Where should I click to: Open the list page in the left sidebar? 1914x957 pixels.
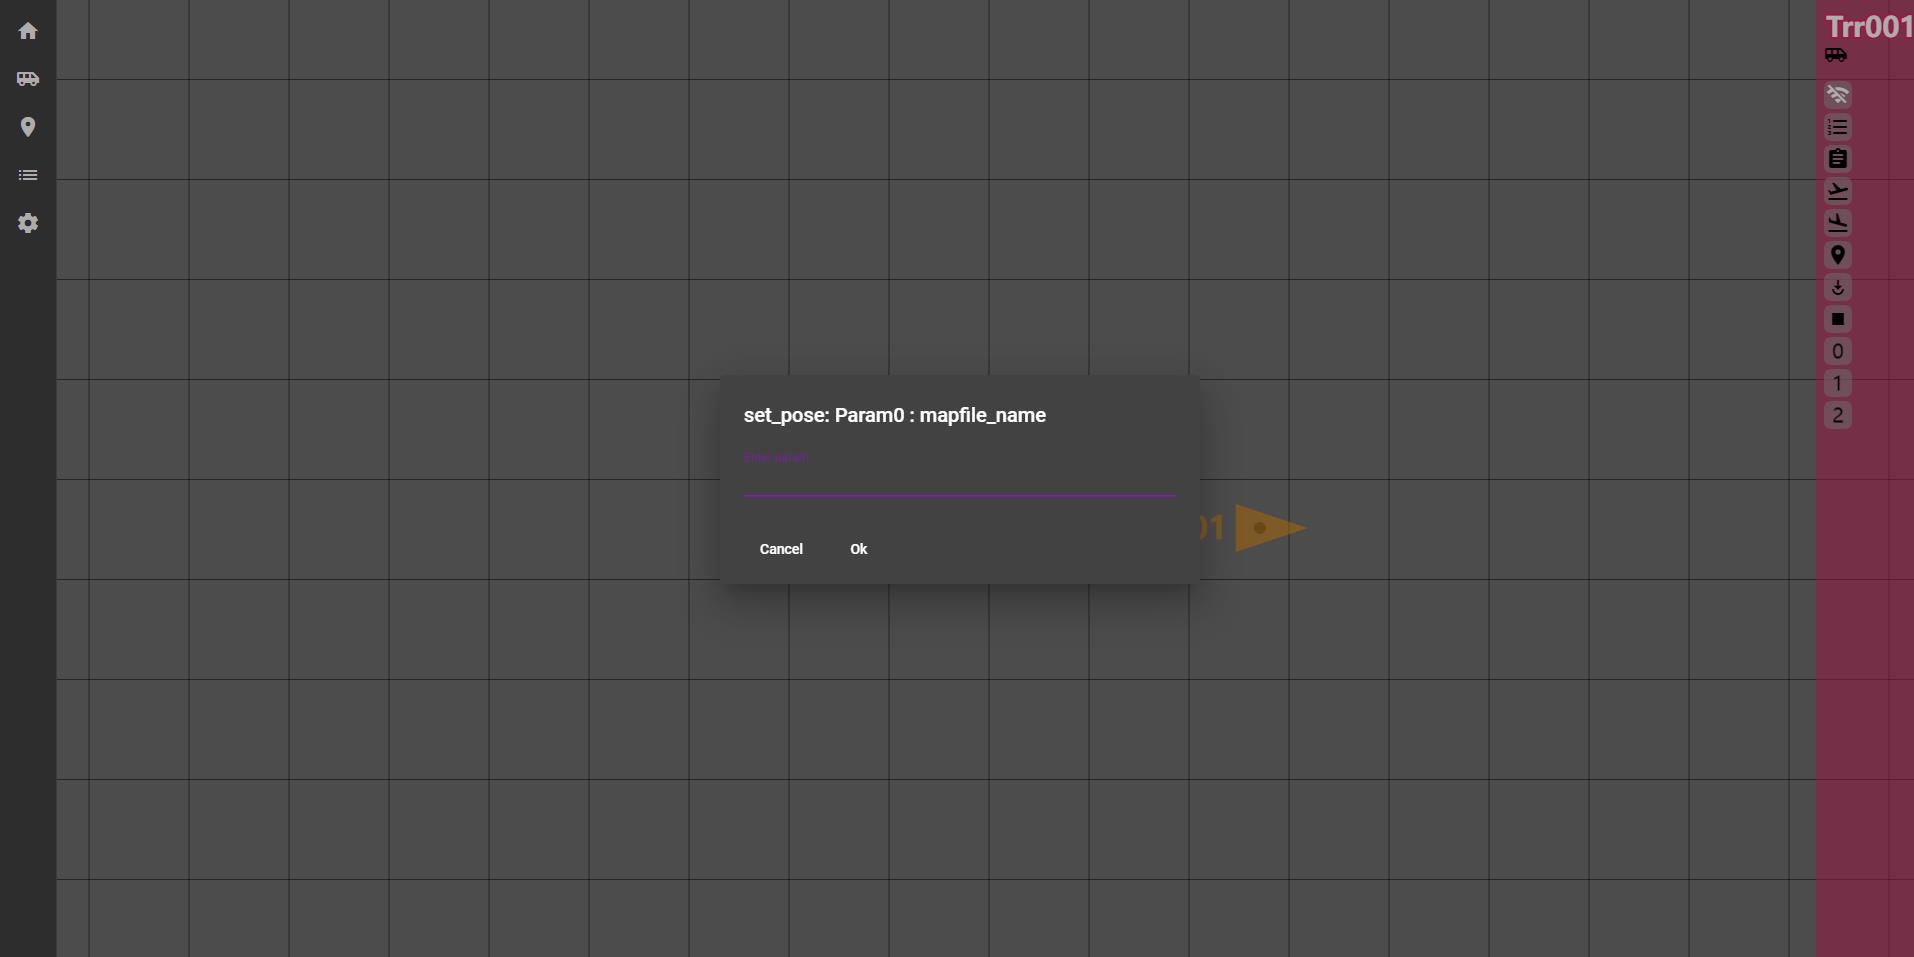tap(28, 175)
